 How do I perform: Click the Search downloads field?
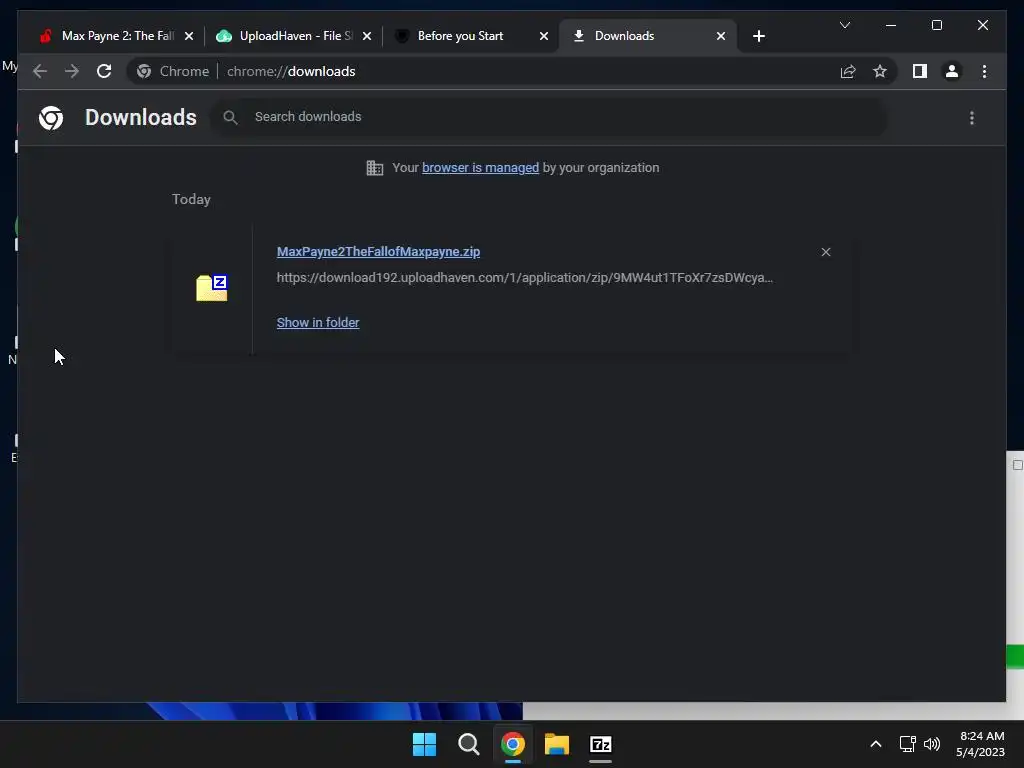click(549, 117)
